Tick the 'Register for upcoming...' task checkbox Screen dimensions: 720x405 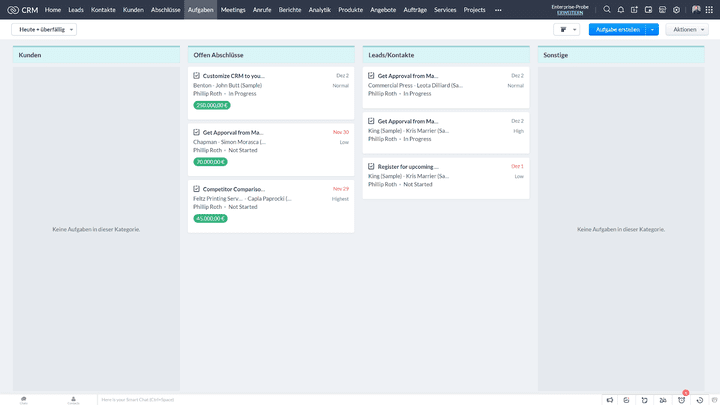point(372,167)
